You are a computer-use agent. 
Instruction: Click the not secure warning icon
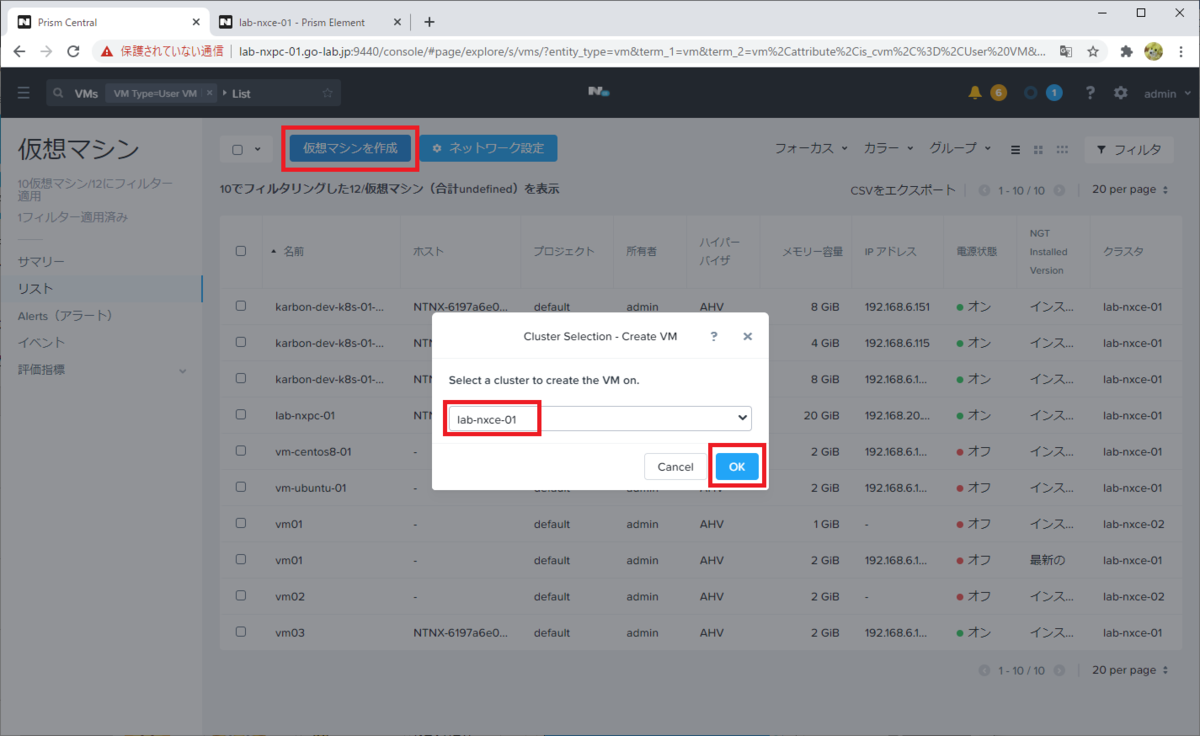[x=107, y=50]
